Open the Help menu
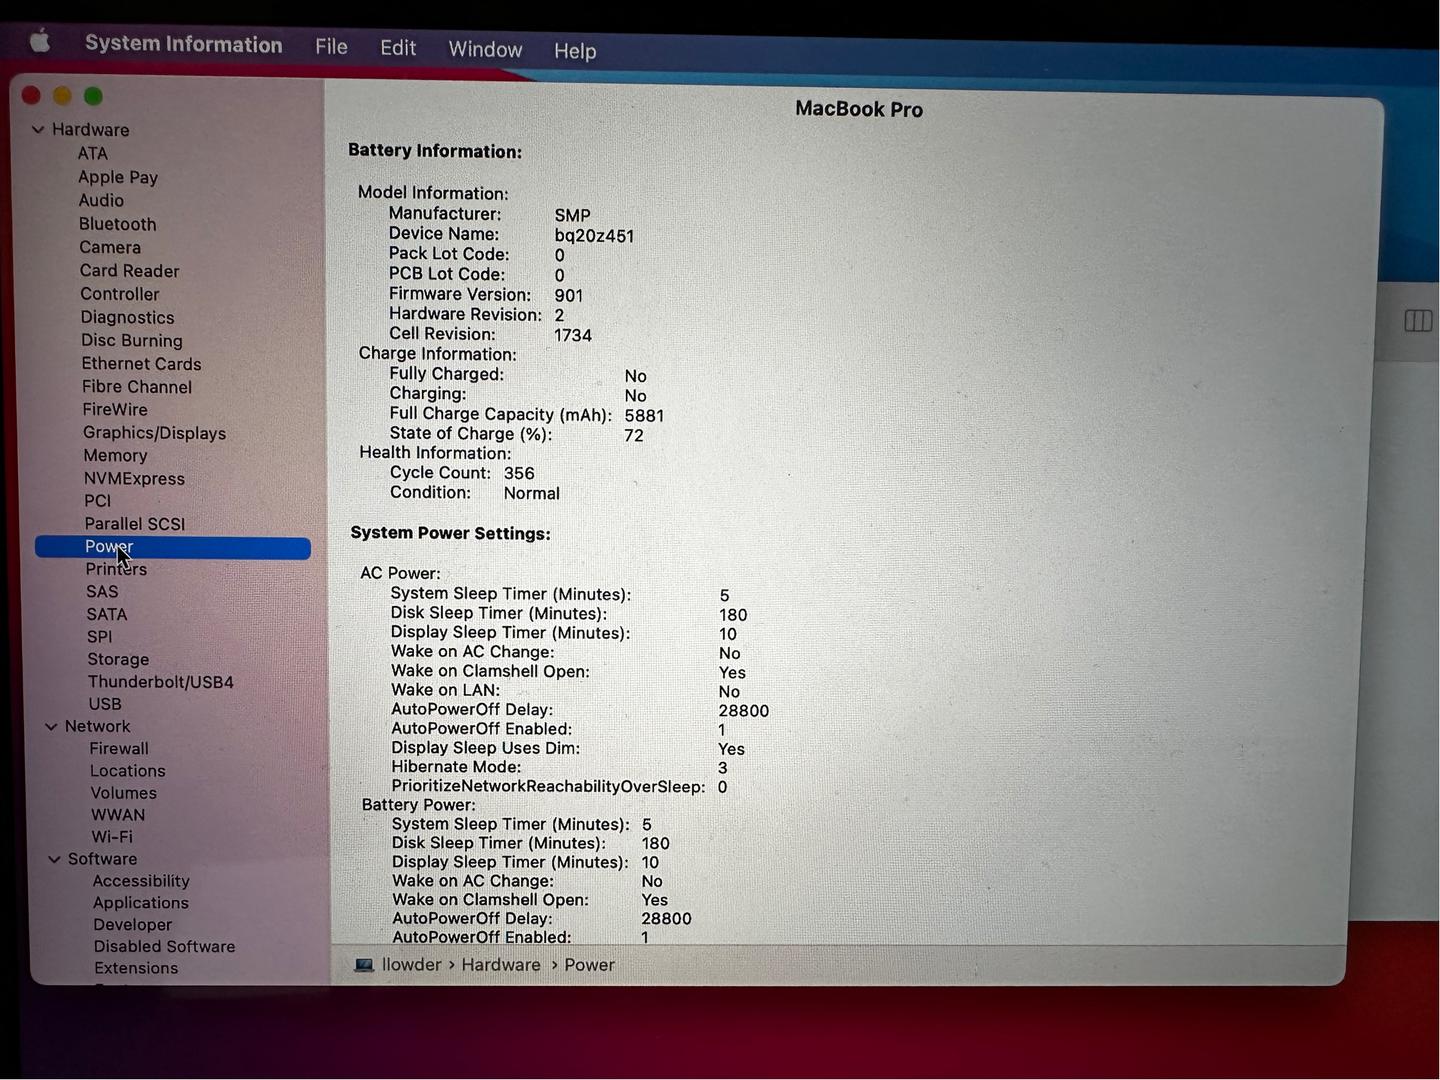Image resolution: width=1440 pixels, height=1080 pixels. (575, 51)
